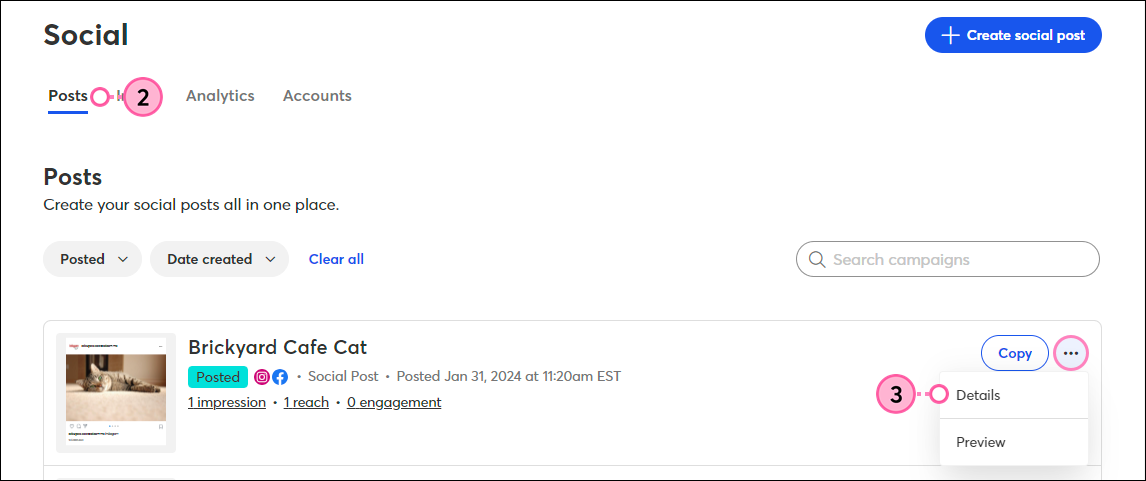This screenshot has width=1146, height=481.
Task: Click the Facebook icon on the post
Action: click(x=280, y=377)
